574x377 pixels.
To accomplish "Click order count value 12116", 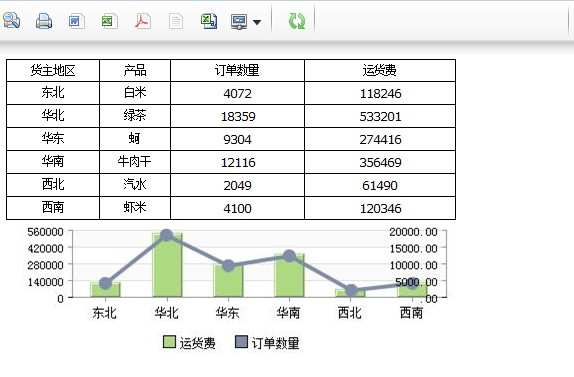I will coord(237,162).
